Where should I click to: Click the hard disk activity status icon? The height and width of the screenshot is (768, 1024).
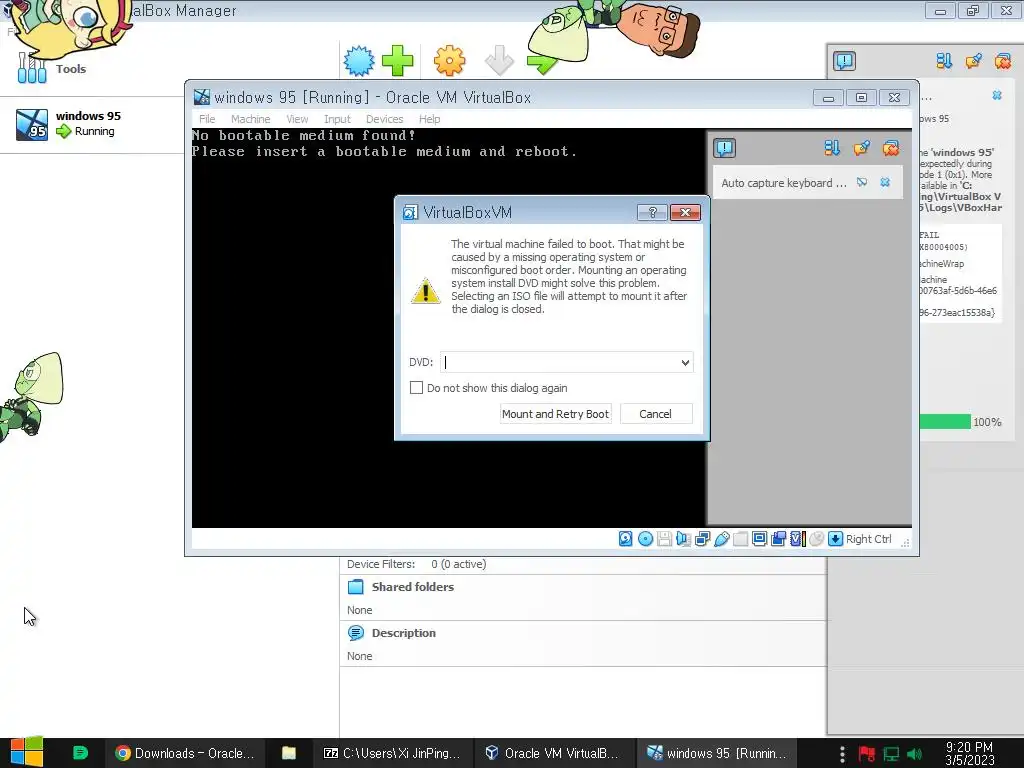626,539
